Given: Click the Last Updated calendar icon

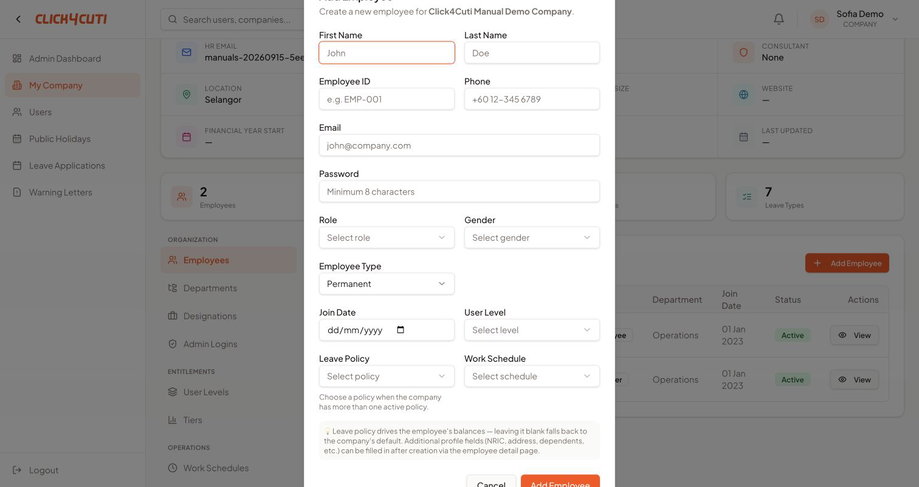Looking at the screenshot, I should tap(743, 137).
